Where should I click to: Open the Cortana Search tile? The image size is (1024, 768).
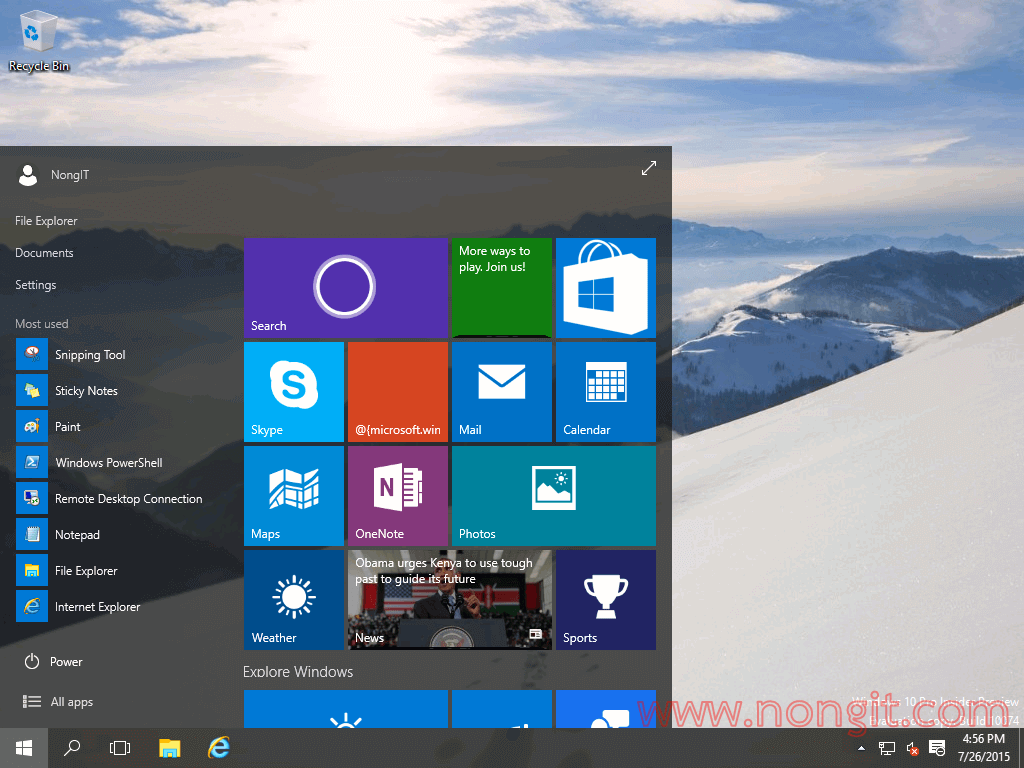click(x=345, y=288)
